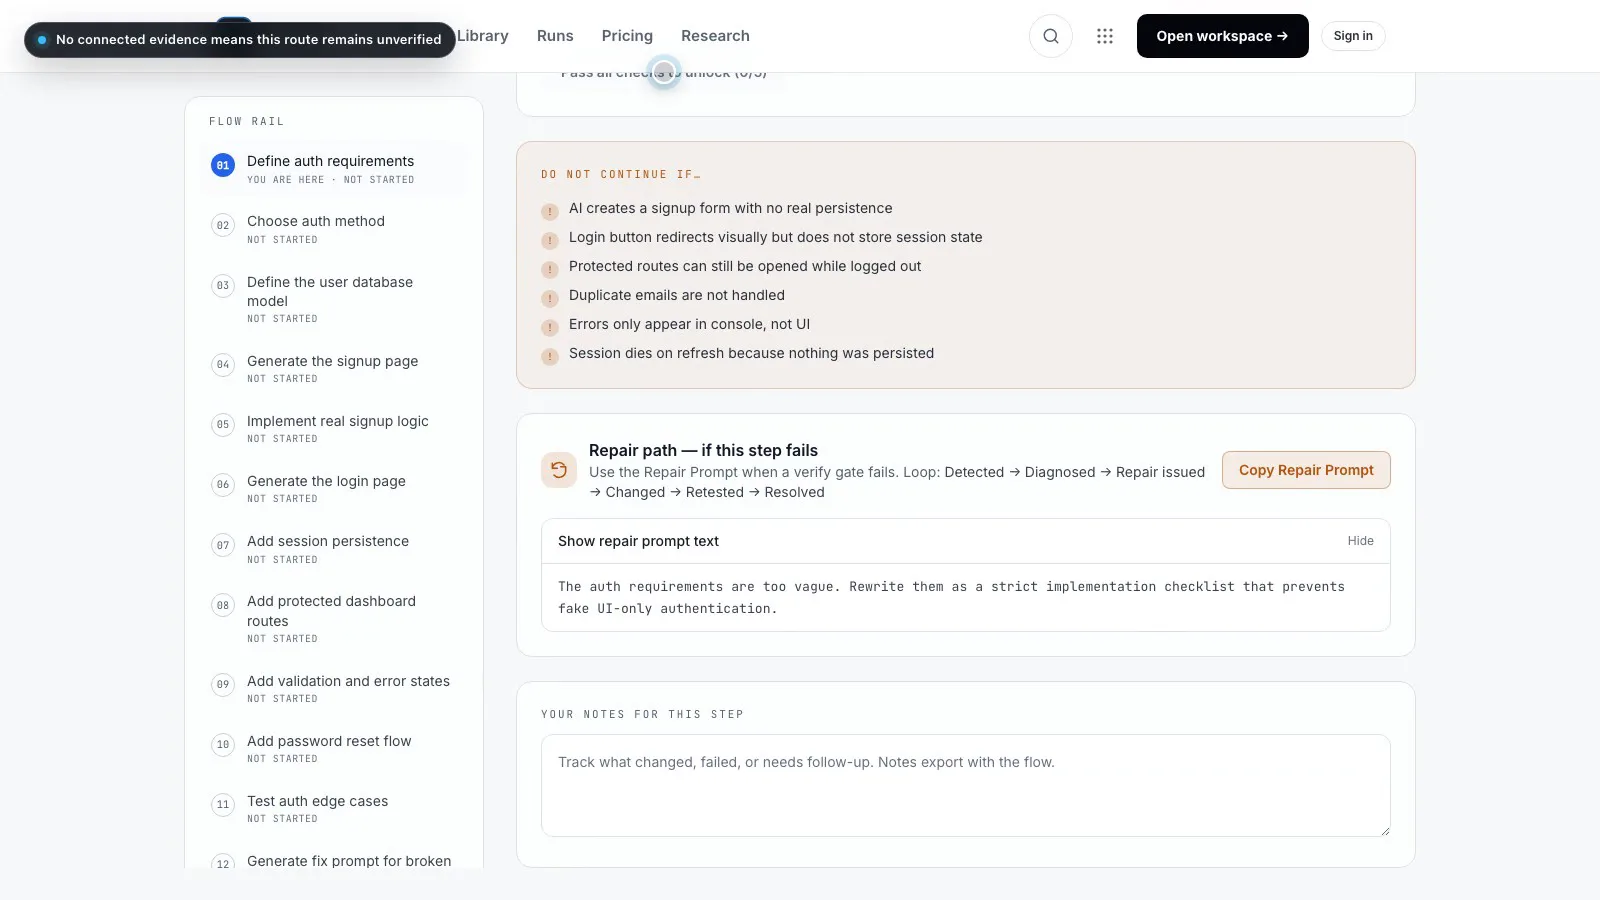Open the Pricing nav item
The width and height of the screenshot is (1600, 900).
(627, 36)
